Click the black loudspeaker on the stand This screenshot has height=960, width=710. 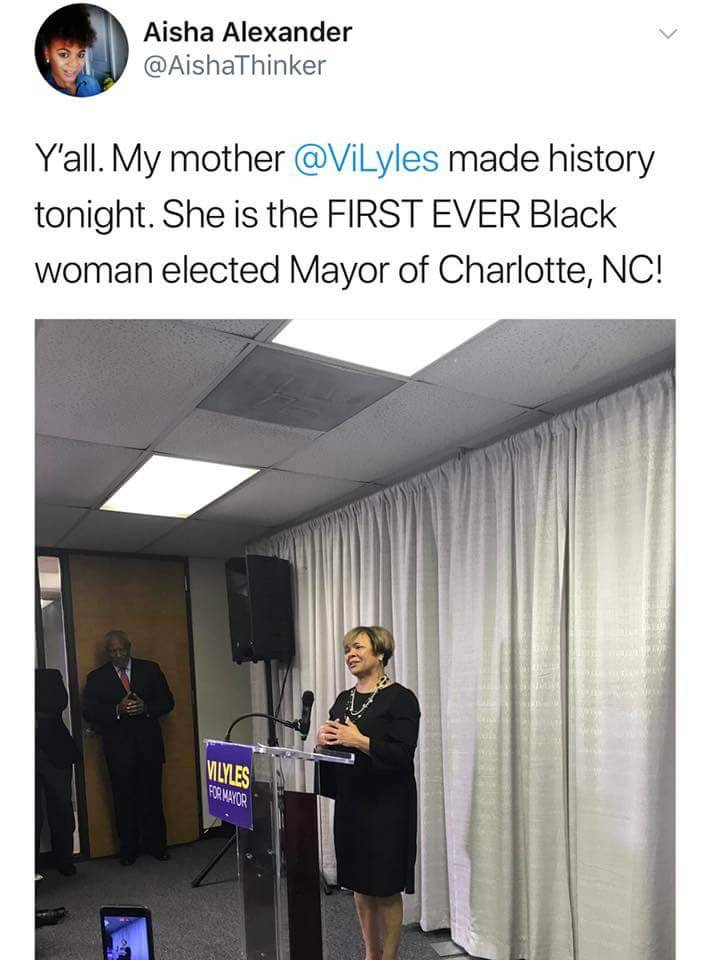coord(260,608)
